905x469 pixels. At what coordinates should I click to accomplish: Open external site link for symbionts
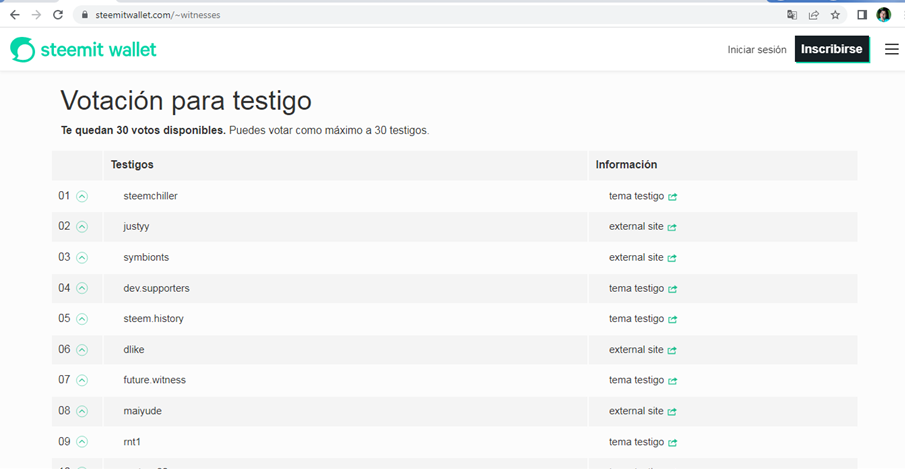(636, 257)
